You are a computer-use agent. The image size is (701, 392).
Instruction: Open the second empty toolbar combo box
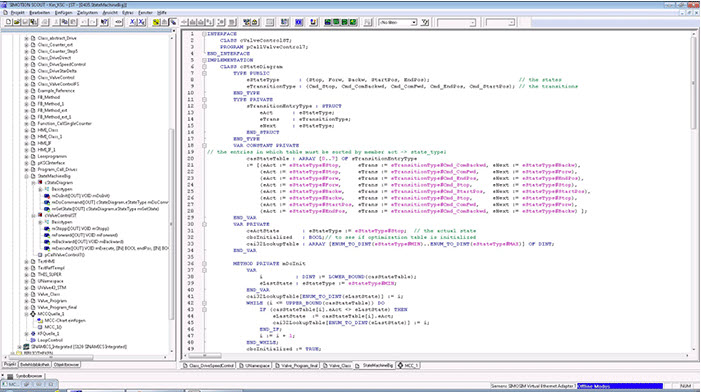click(511, 22)
